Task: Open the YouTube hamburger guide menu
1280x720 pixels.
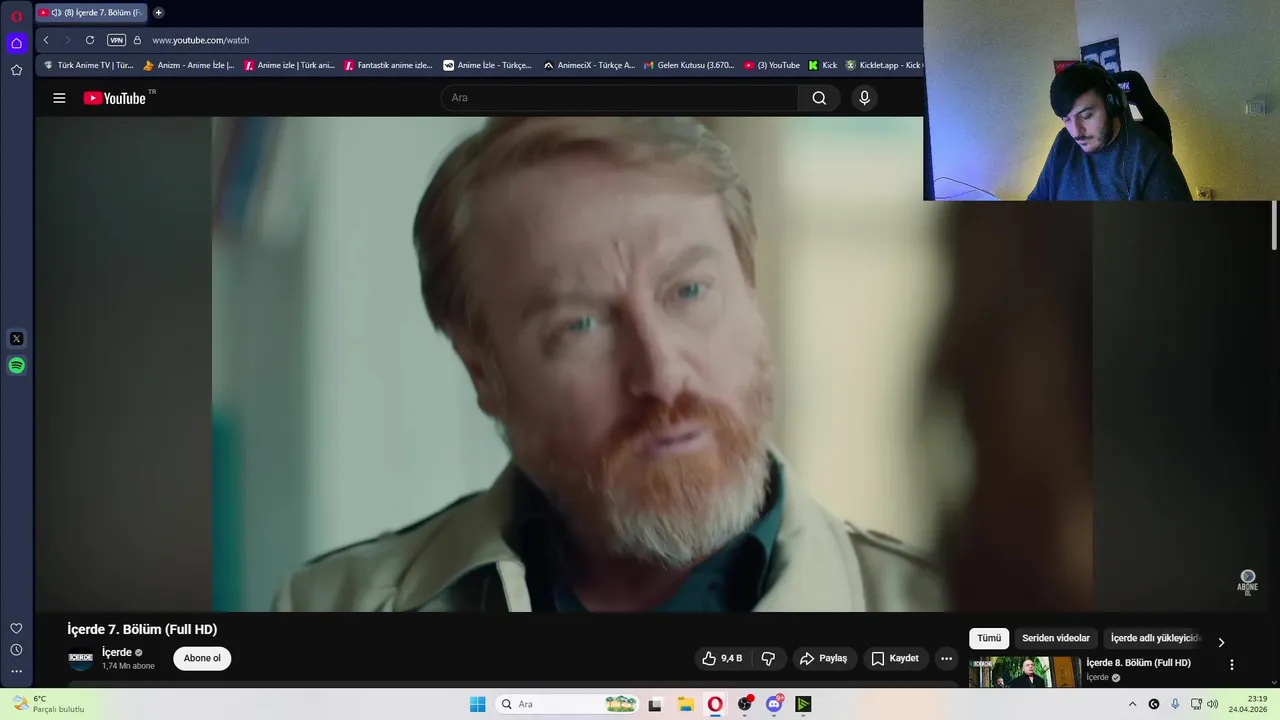Action: coord(59,98)
